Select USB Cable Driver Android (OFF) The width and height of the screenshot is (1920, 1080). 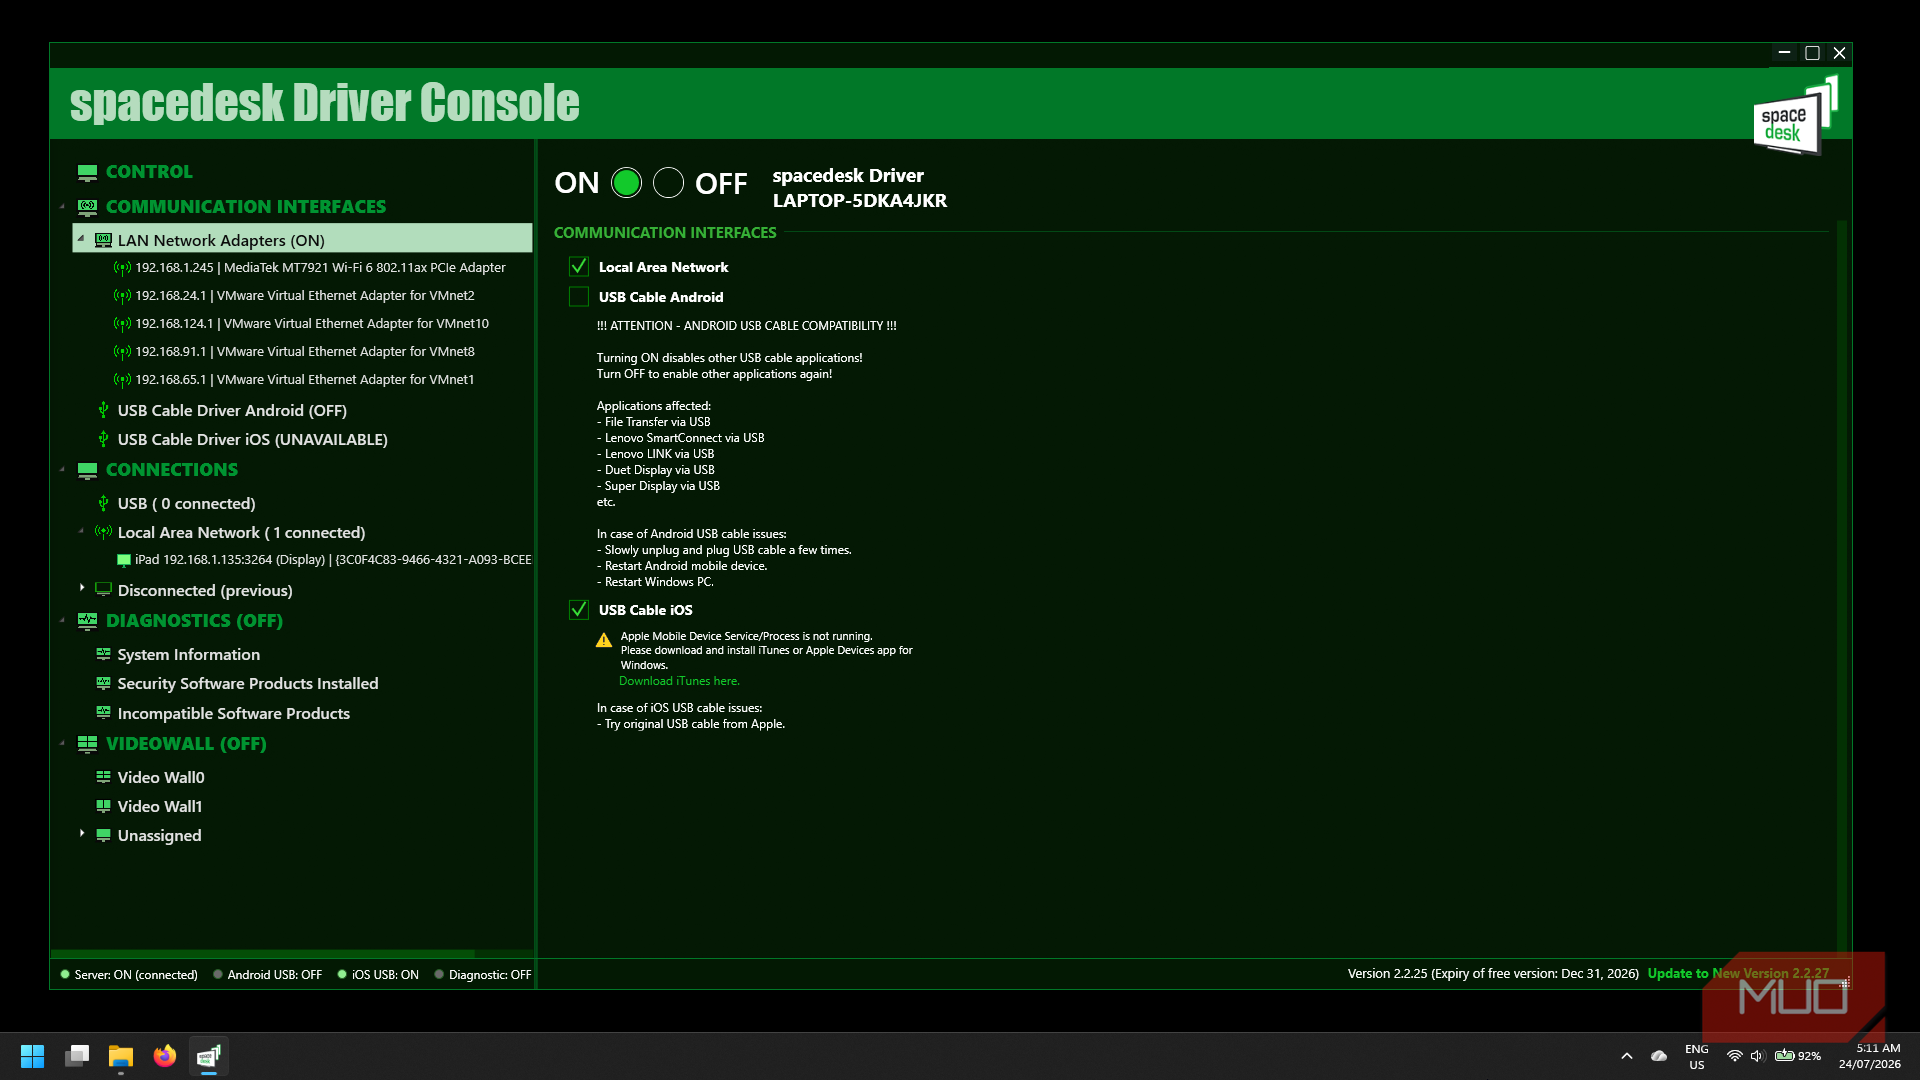[x=232, y=410]
